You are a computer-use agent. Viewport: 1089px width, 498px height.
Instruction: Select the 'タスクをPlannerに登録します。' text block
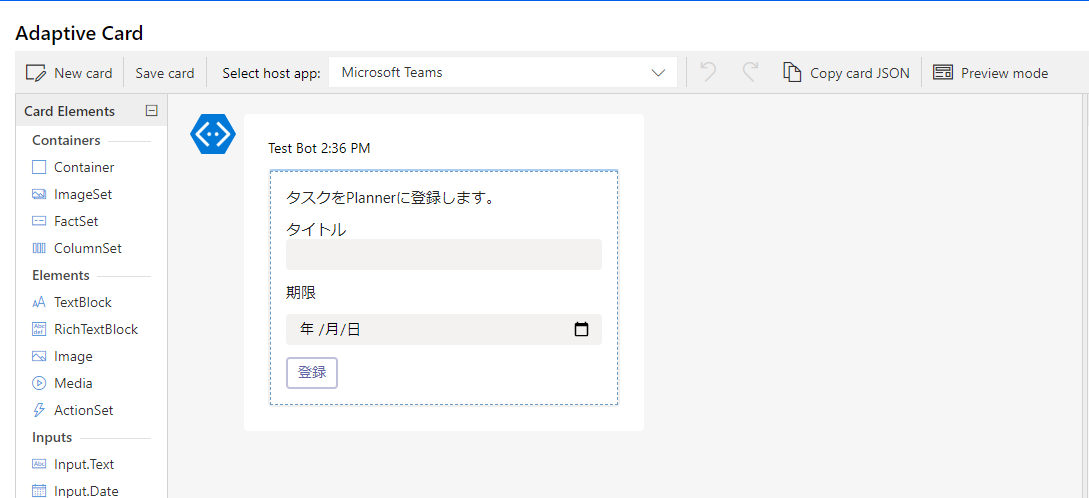[x=390, y=198]
